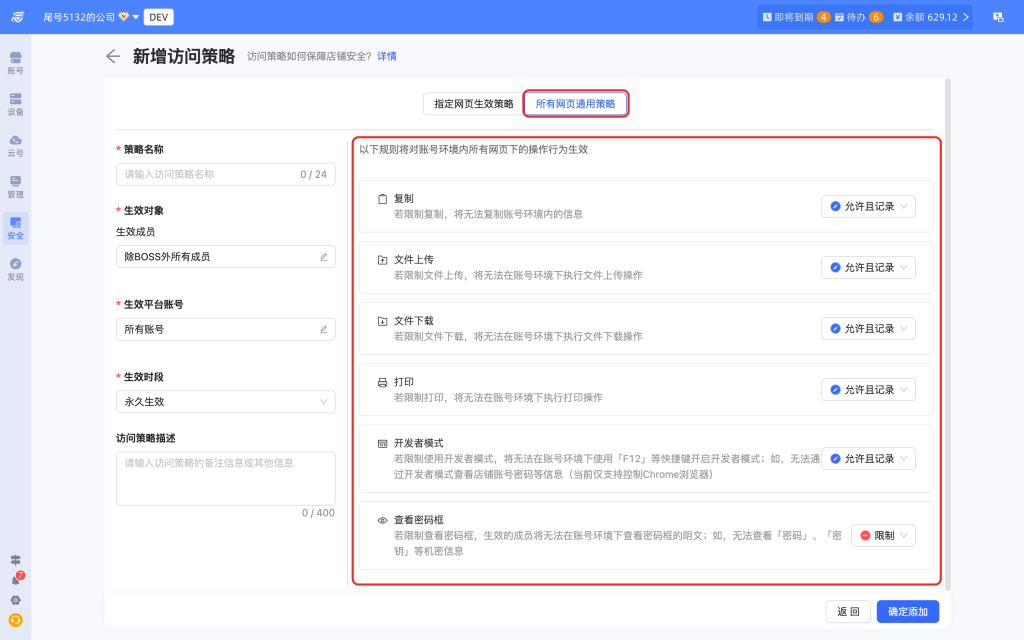1024x640 pixels.
Task: Open settings gear in bottom sidebar
Action: (15, 600)
